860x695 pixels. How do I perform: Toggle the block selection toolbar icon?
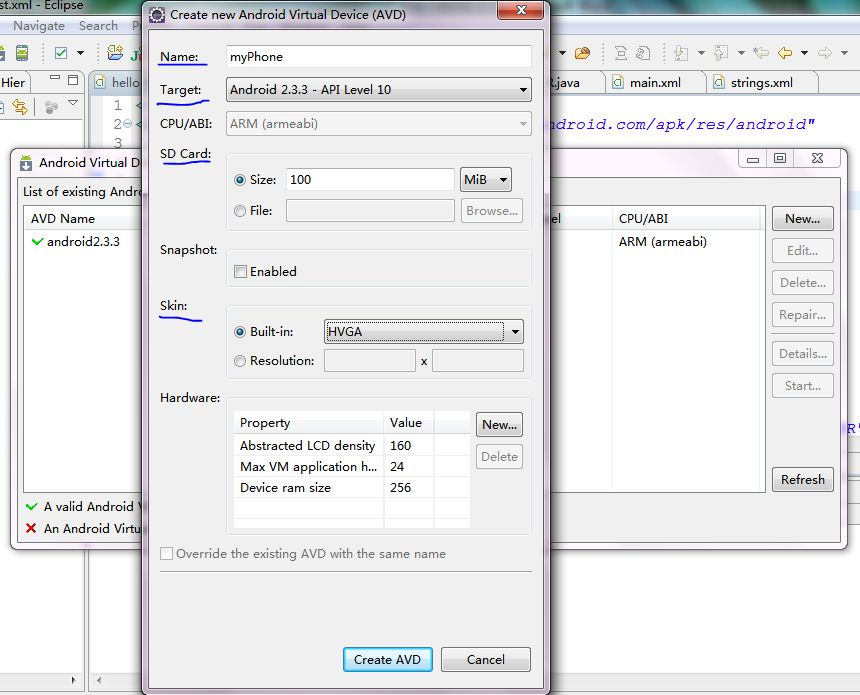click(x=621, y=53)
